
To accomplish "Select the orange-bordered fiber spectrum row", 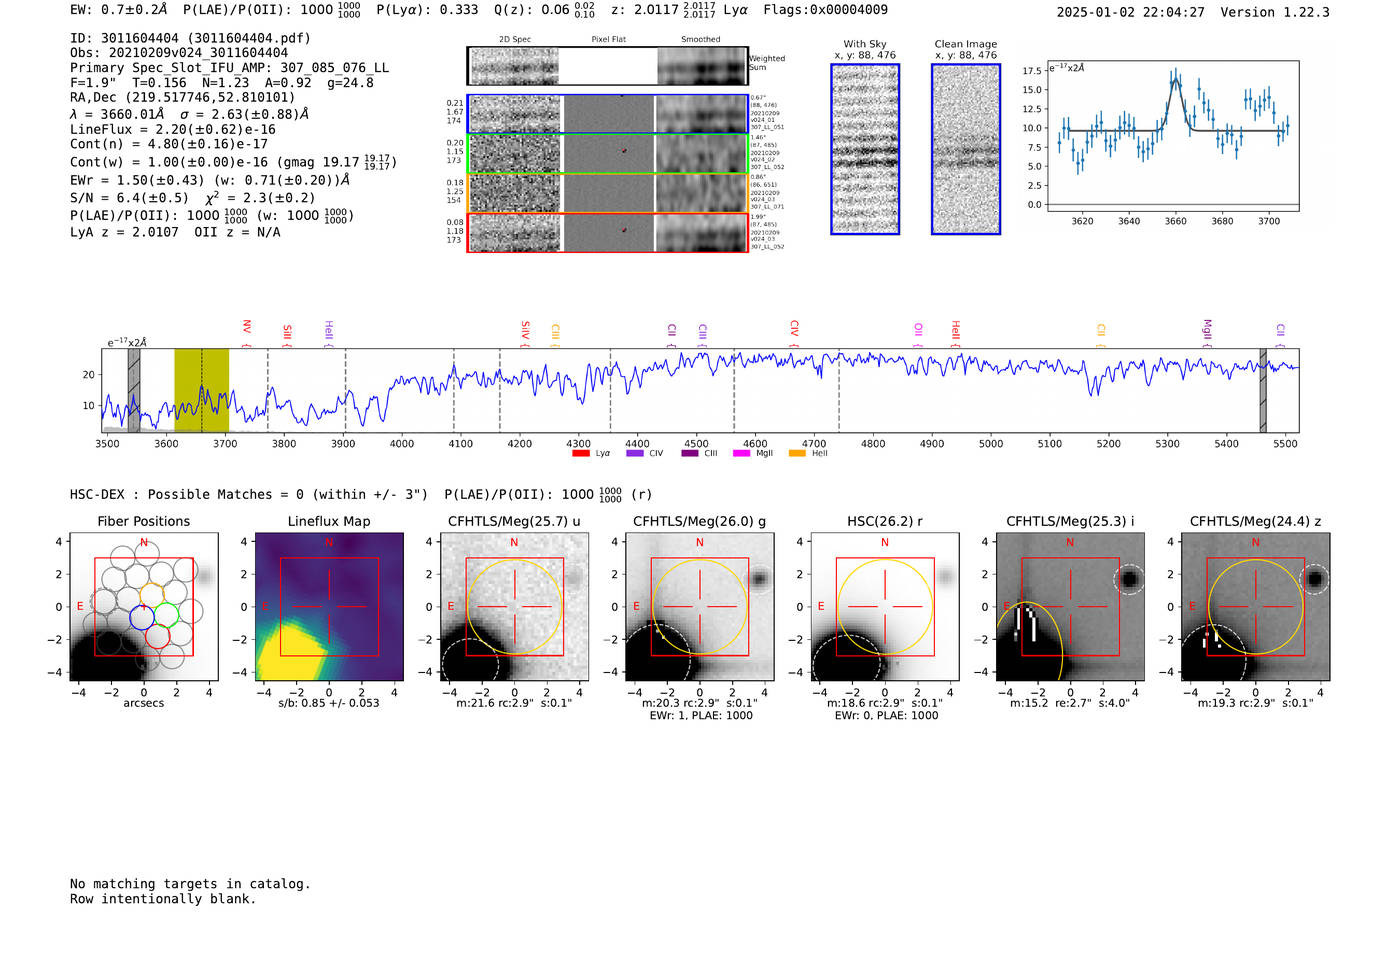I will click(x=608, y=193).
